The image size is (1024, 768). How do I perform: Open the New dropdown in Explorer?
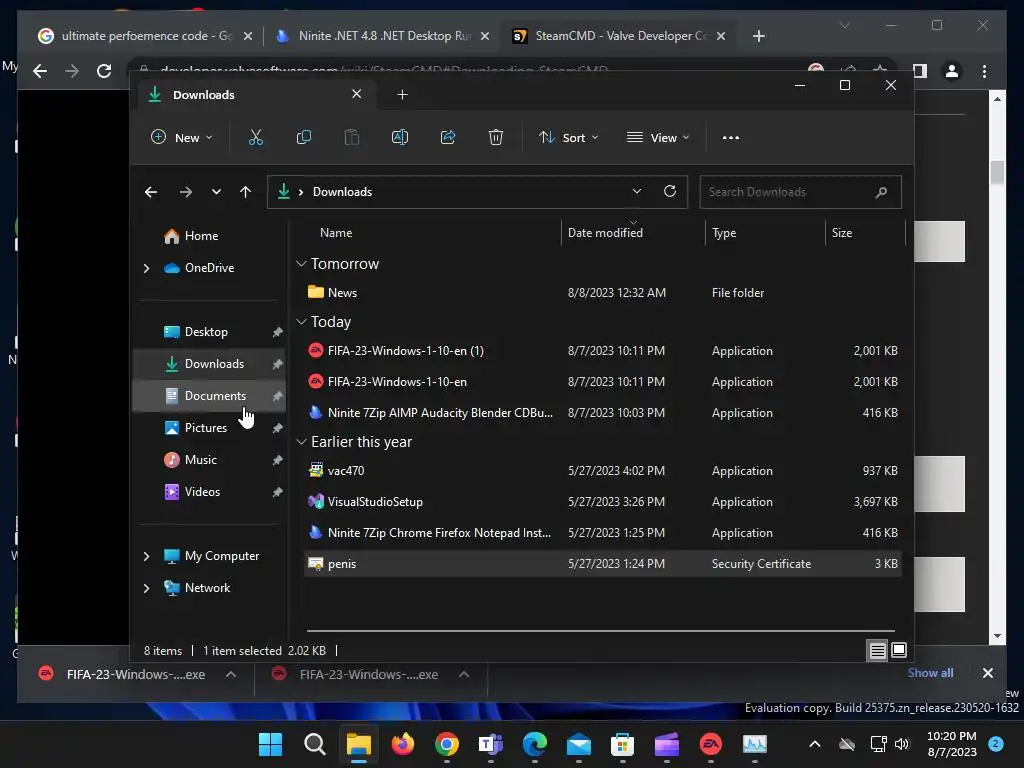coord(182,137)
